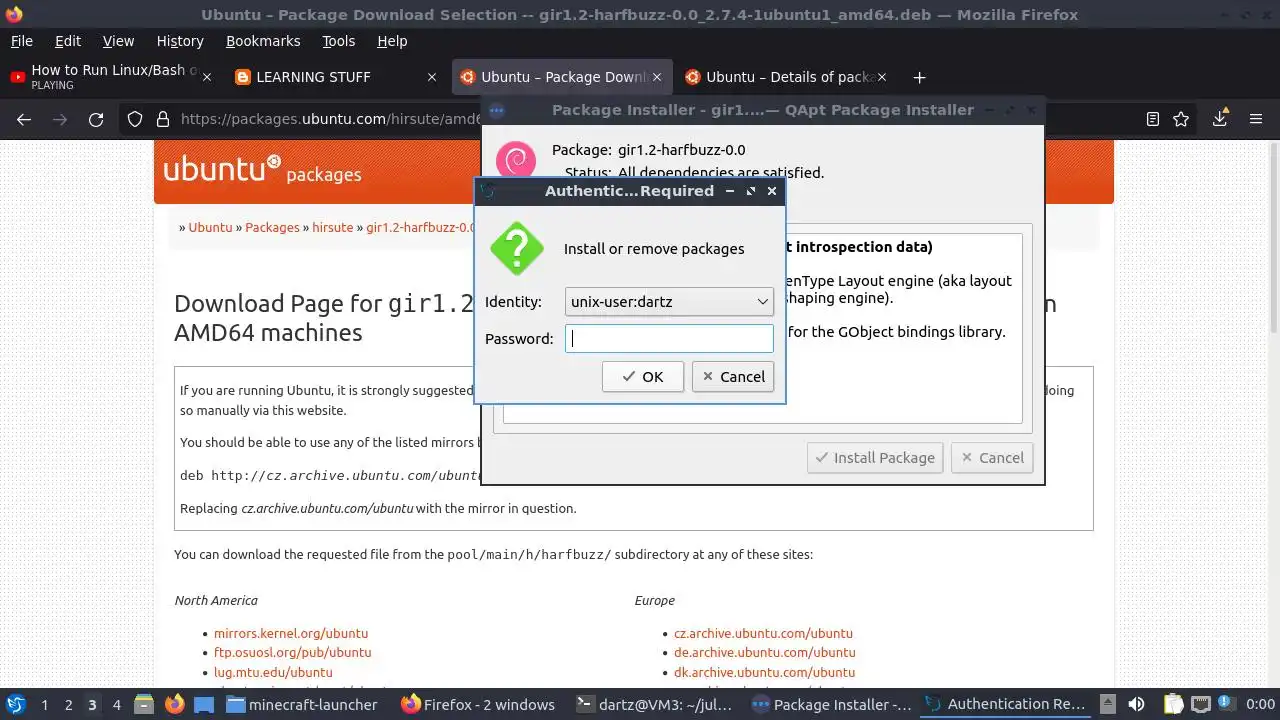Click the Debian swirl package icon
Viewport: 1280px width, 720px height.
click(516, 160)
